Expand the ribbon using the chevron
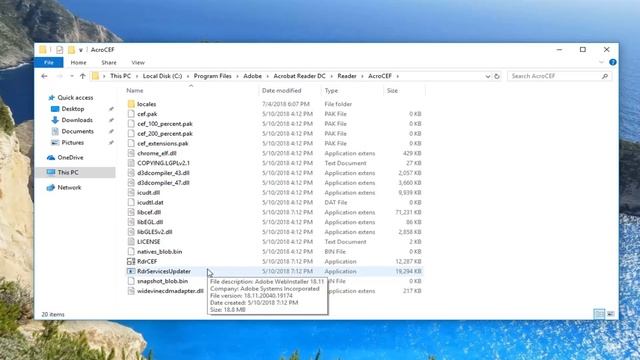Viewport: 640px width, 360px height. 601,62
